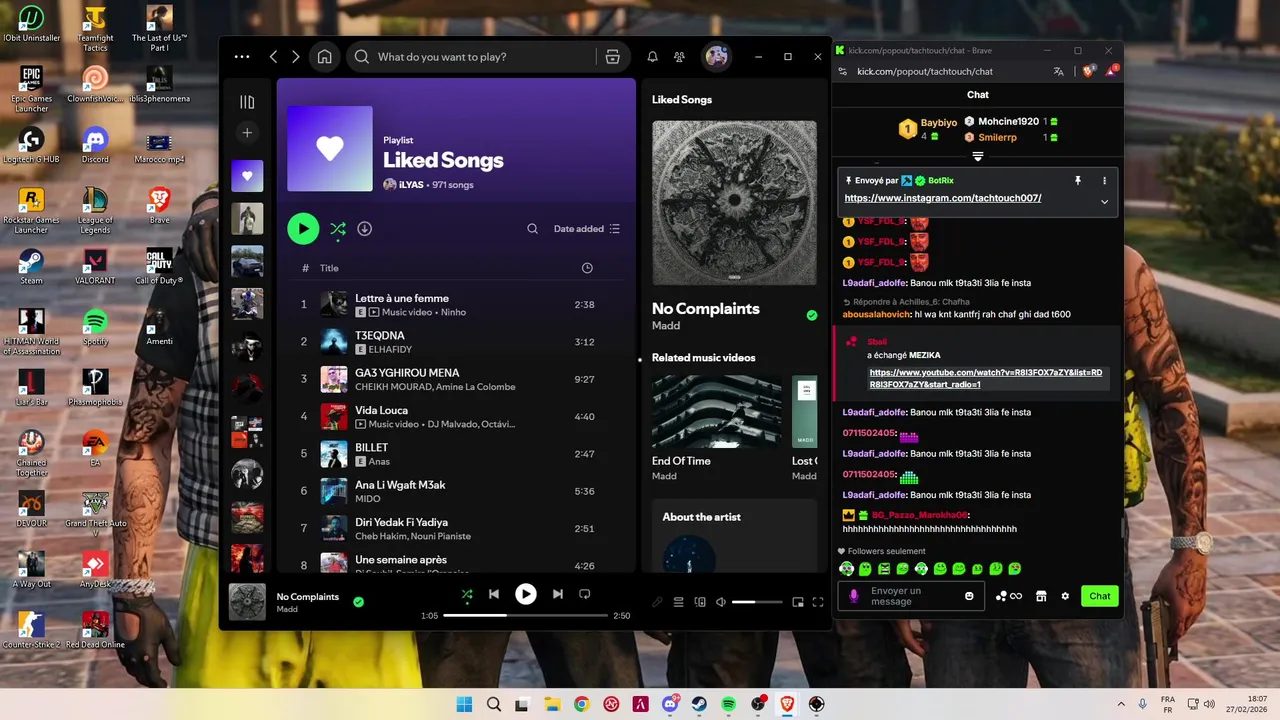
Task: Click the green Chat send button
Action: click(x=1100, y=596)
